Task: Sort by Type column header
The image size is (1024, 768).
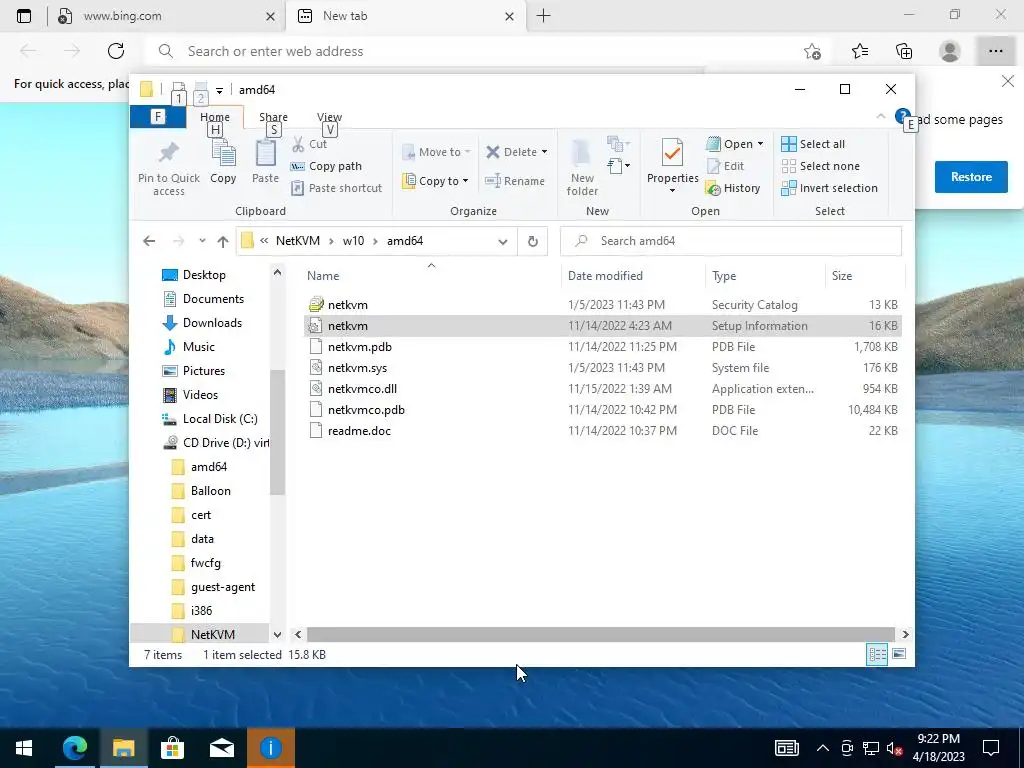Action: [765, 276]
